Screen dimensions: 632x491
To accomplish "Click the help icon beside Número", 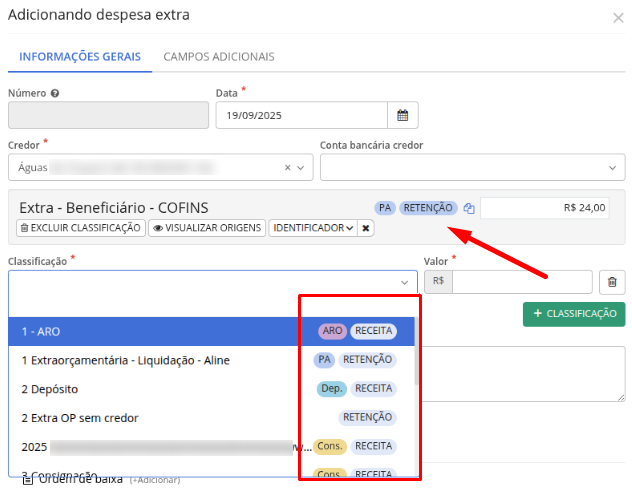I will click(54, 94).
